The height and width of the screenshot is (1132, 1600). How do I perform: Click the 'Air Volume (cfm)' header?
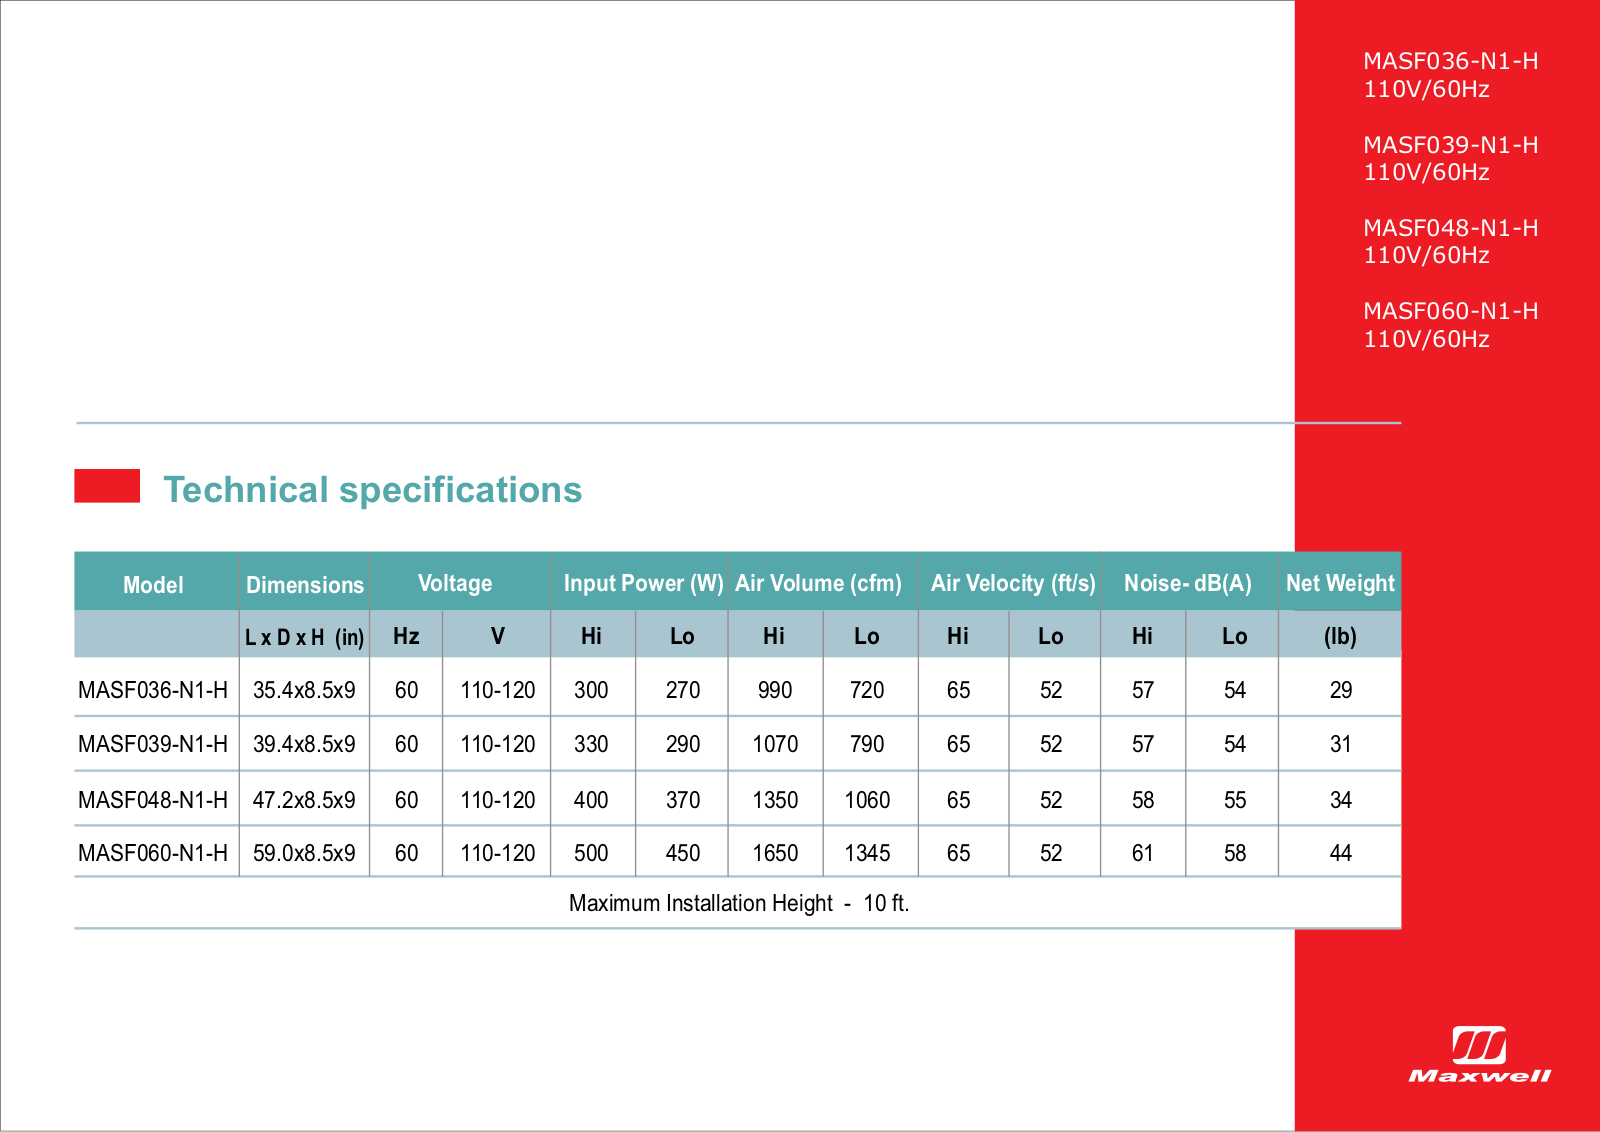pos(818,583)
